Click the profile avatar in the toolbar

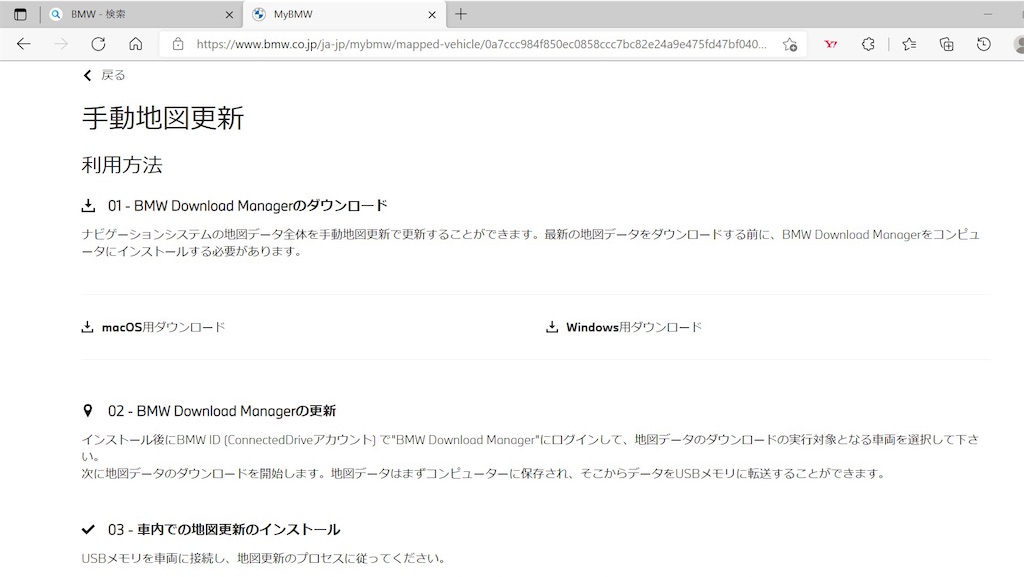1019,44
